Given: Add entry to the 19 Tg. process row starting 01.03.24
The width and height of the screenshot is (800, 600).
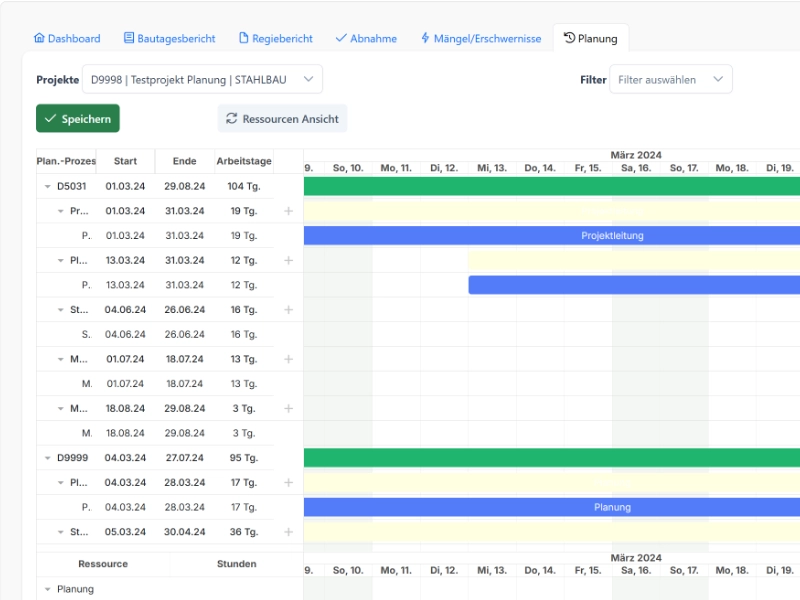Looking at the screenshot, I should click(288, 211).
